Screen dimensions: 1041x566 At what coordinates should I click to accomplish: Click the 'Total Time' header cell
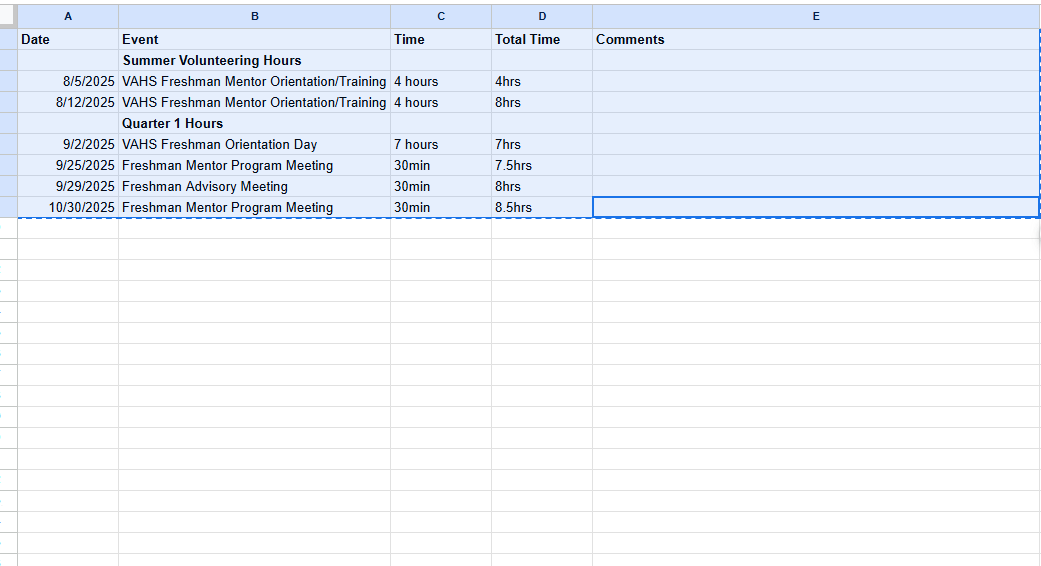542,39
